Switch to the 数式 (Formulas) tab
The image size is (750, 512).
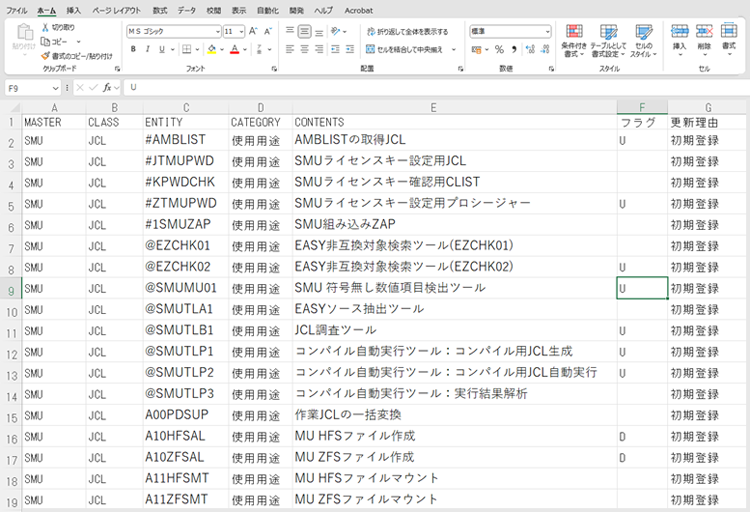point(160,11)
